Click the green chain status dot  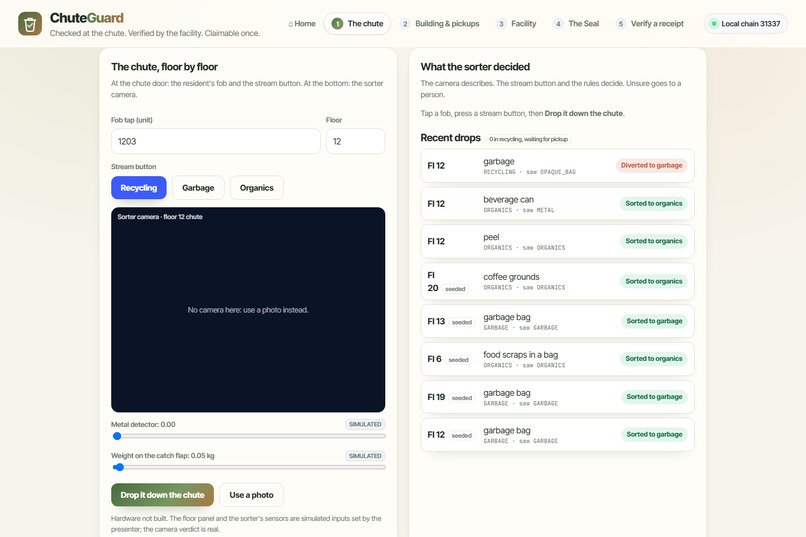tap(713, 24)
